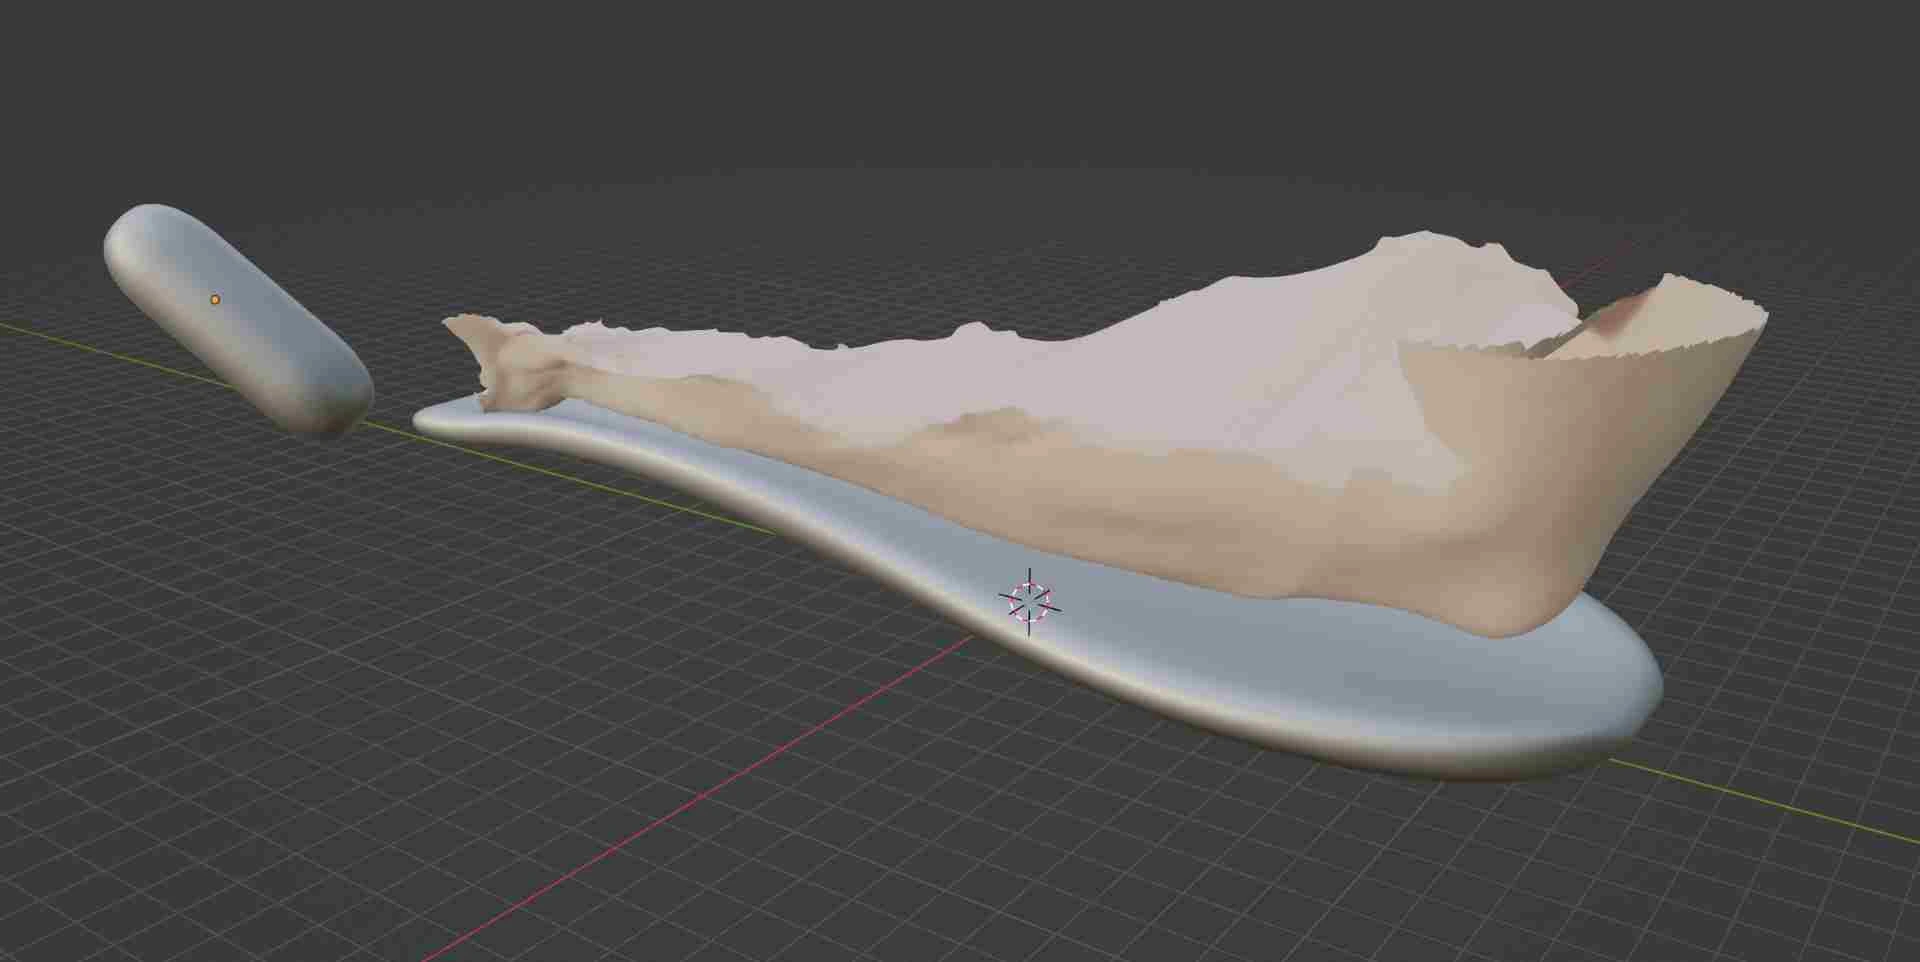The width and height of the screenshot is (1920, 962).
Task: Click the orange origin dot on capsule
Action: pyautogui.click(x=215, y=299)
